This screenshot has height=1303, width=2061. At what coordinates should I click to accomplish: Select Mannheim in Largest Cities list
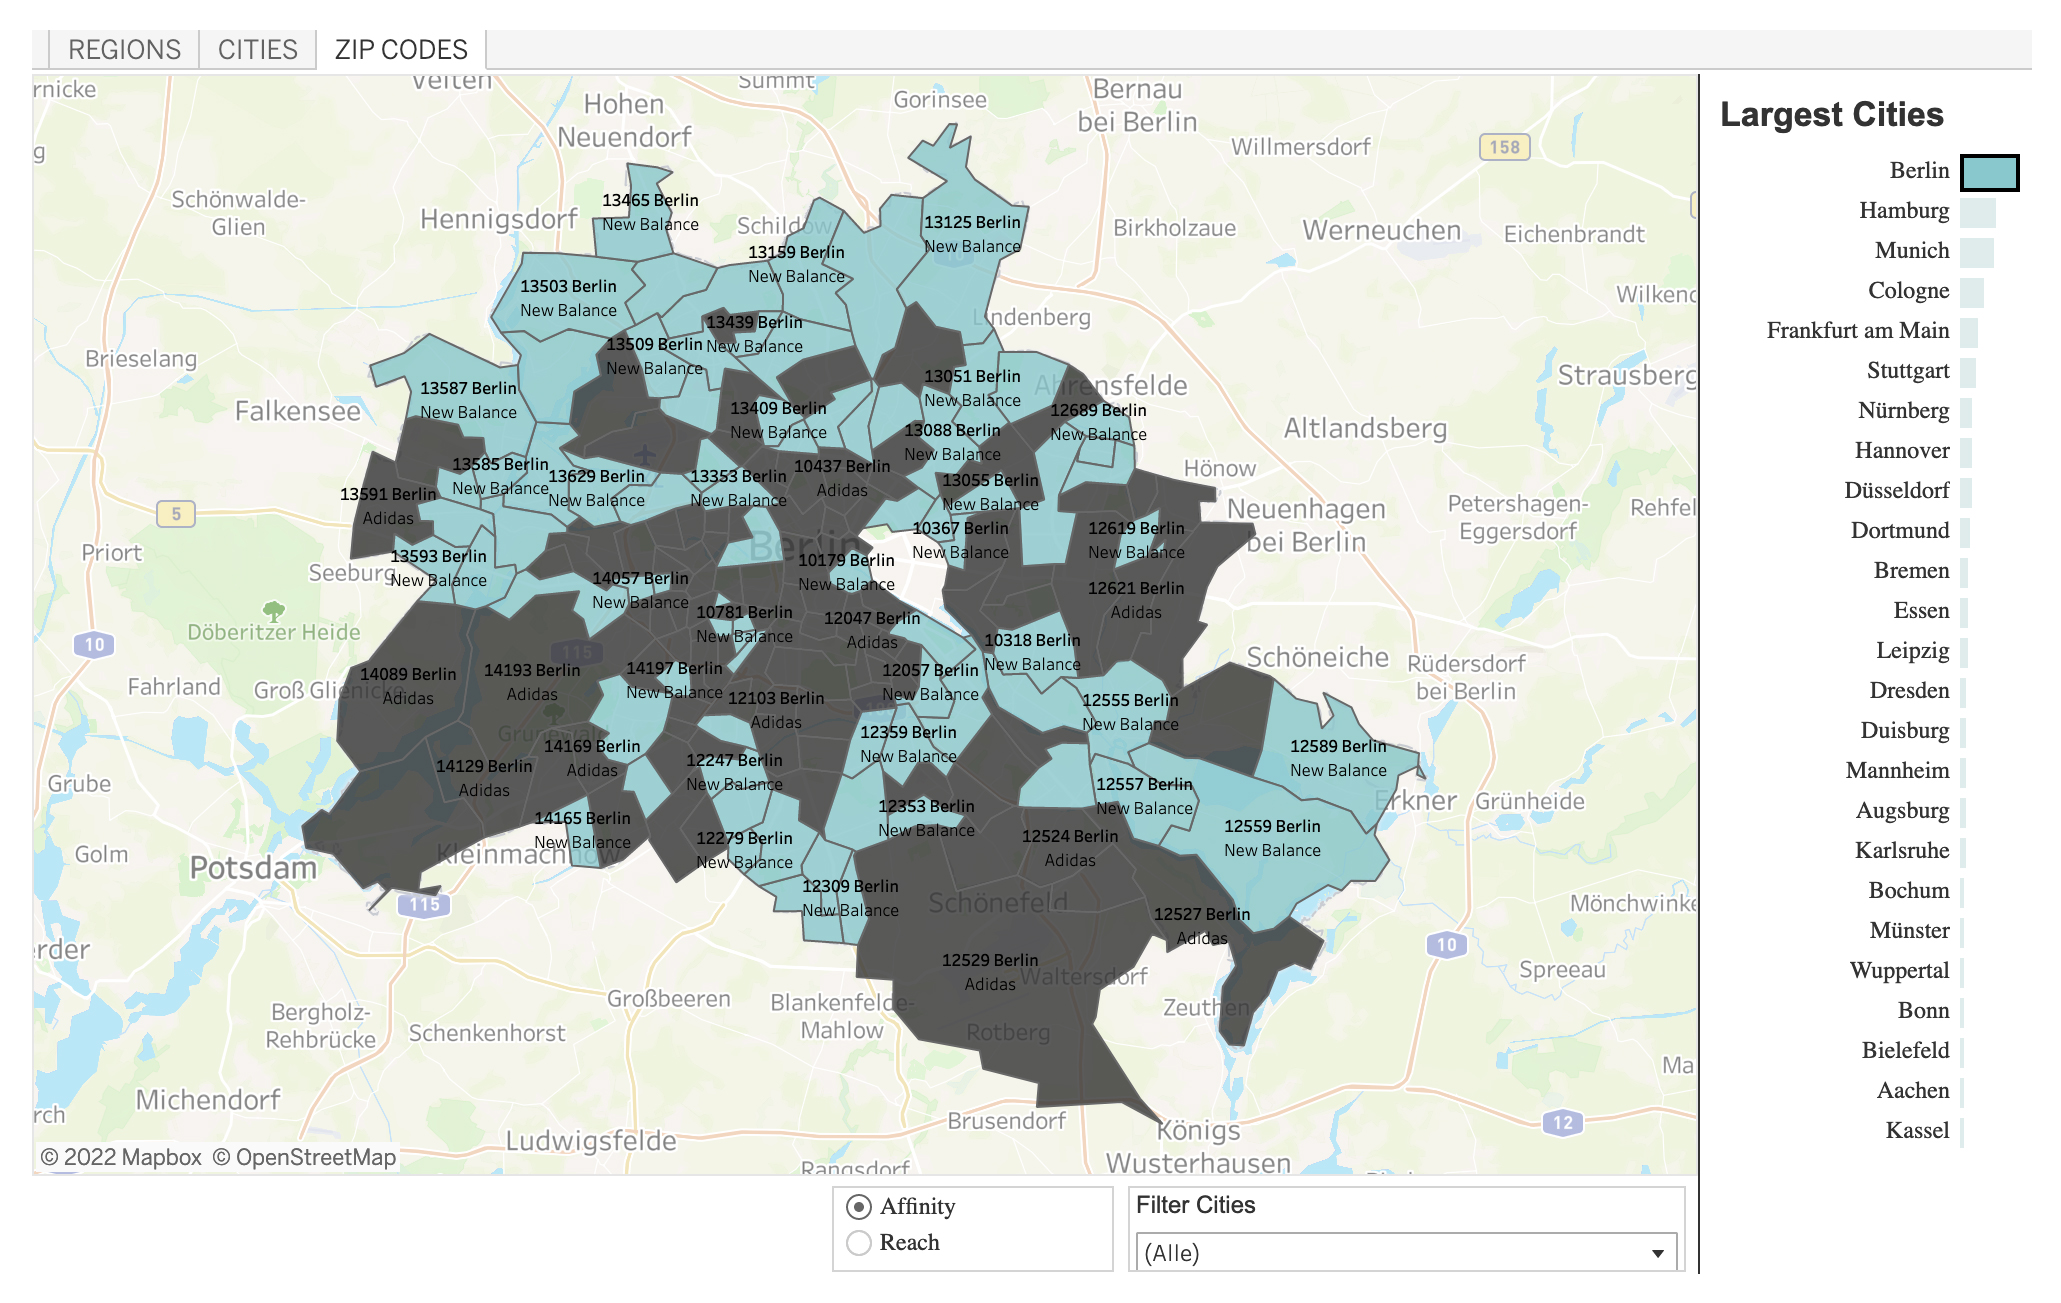(1897, 771)
